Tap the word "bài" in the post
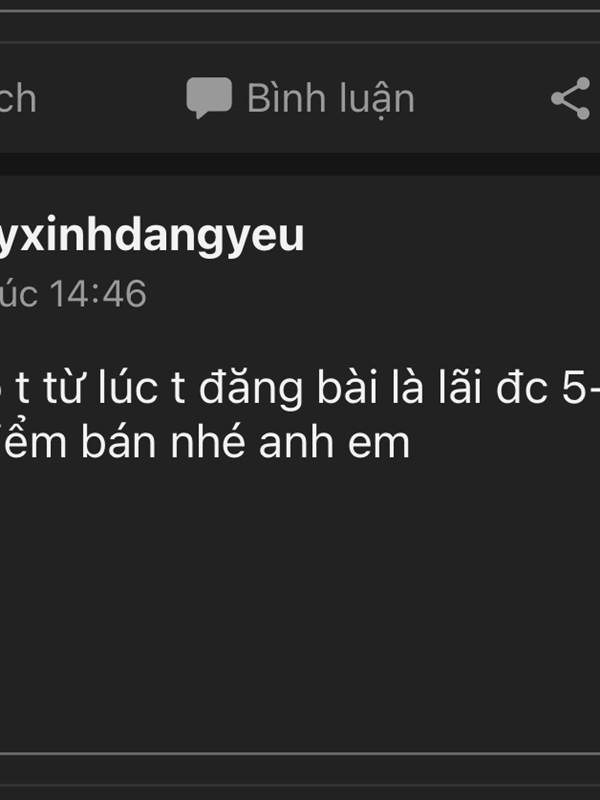This screenshot has height=800, width=600. tap(347, 388)
